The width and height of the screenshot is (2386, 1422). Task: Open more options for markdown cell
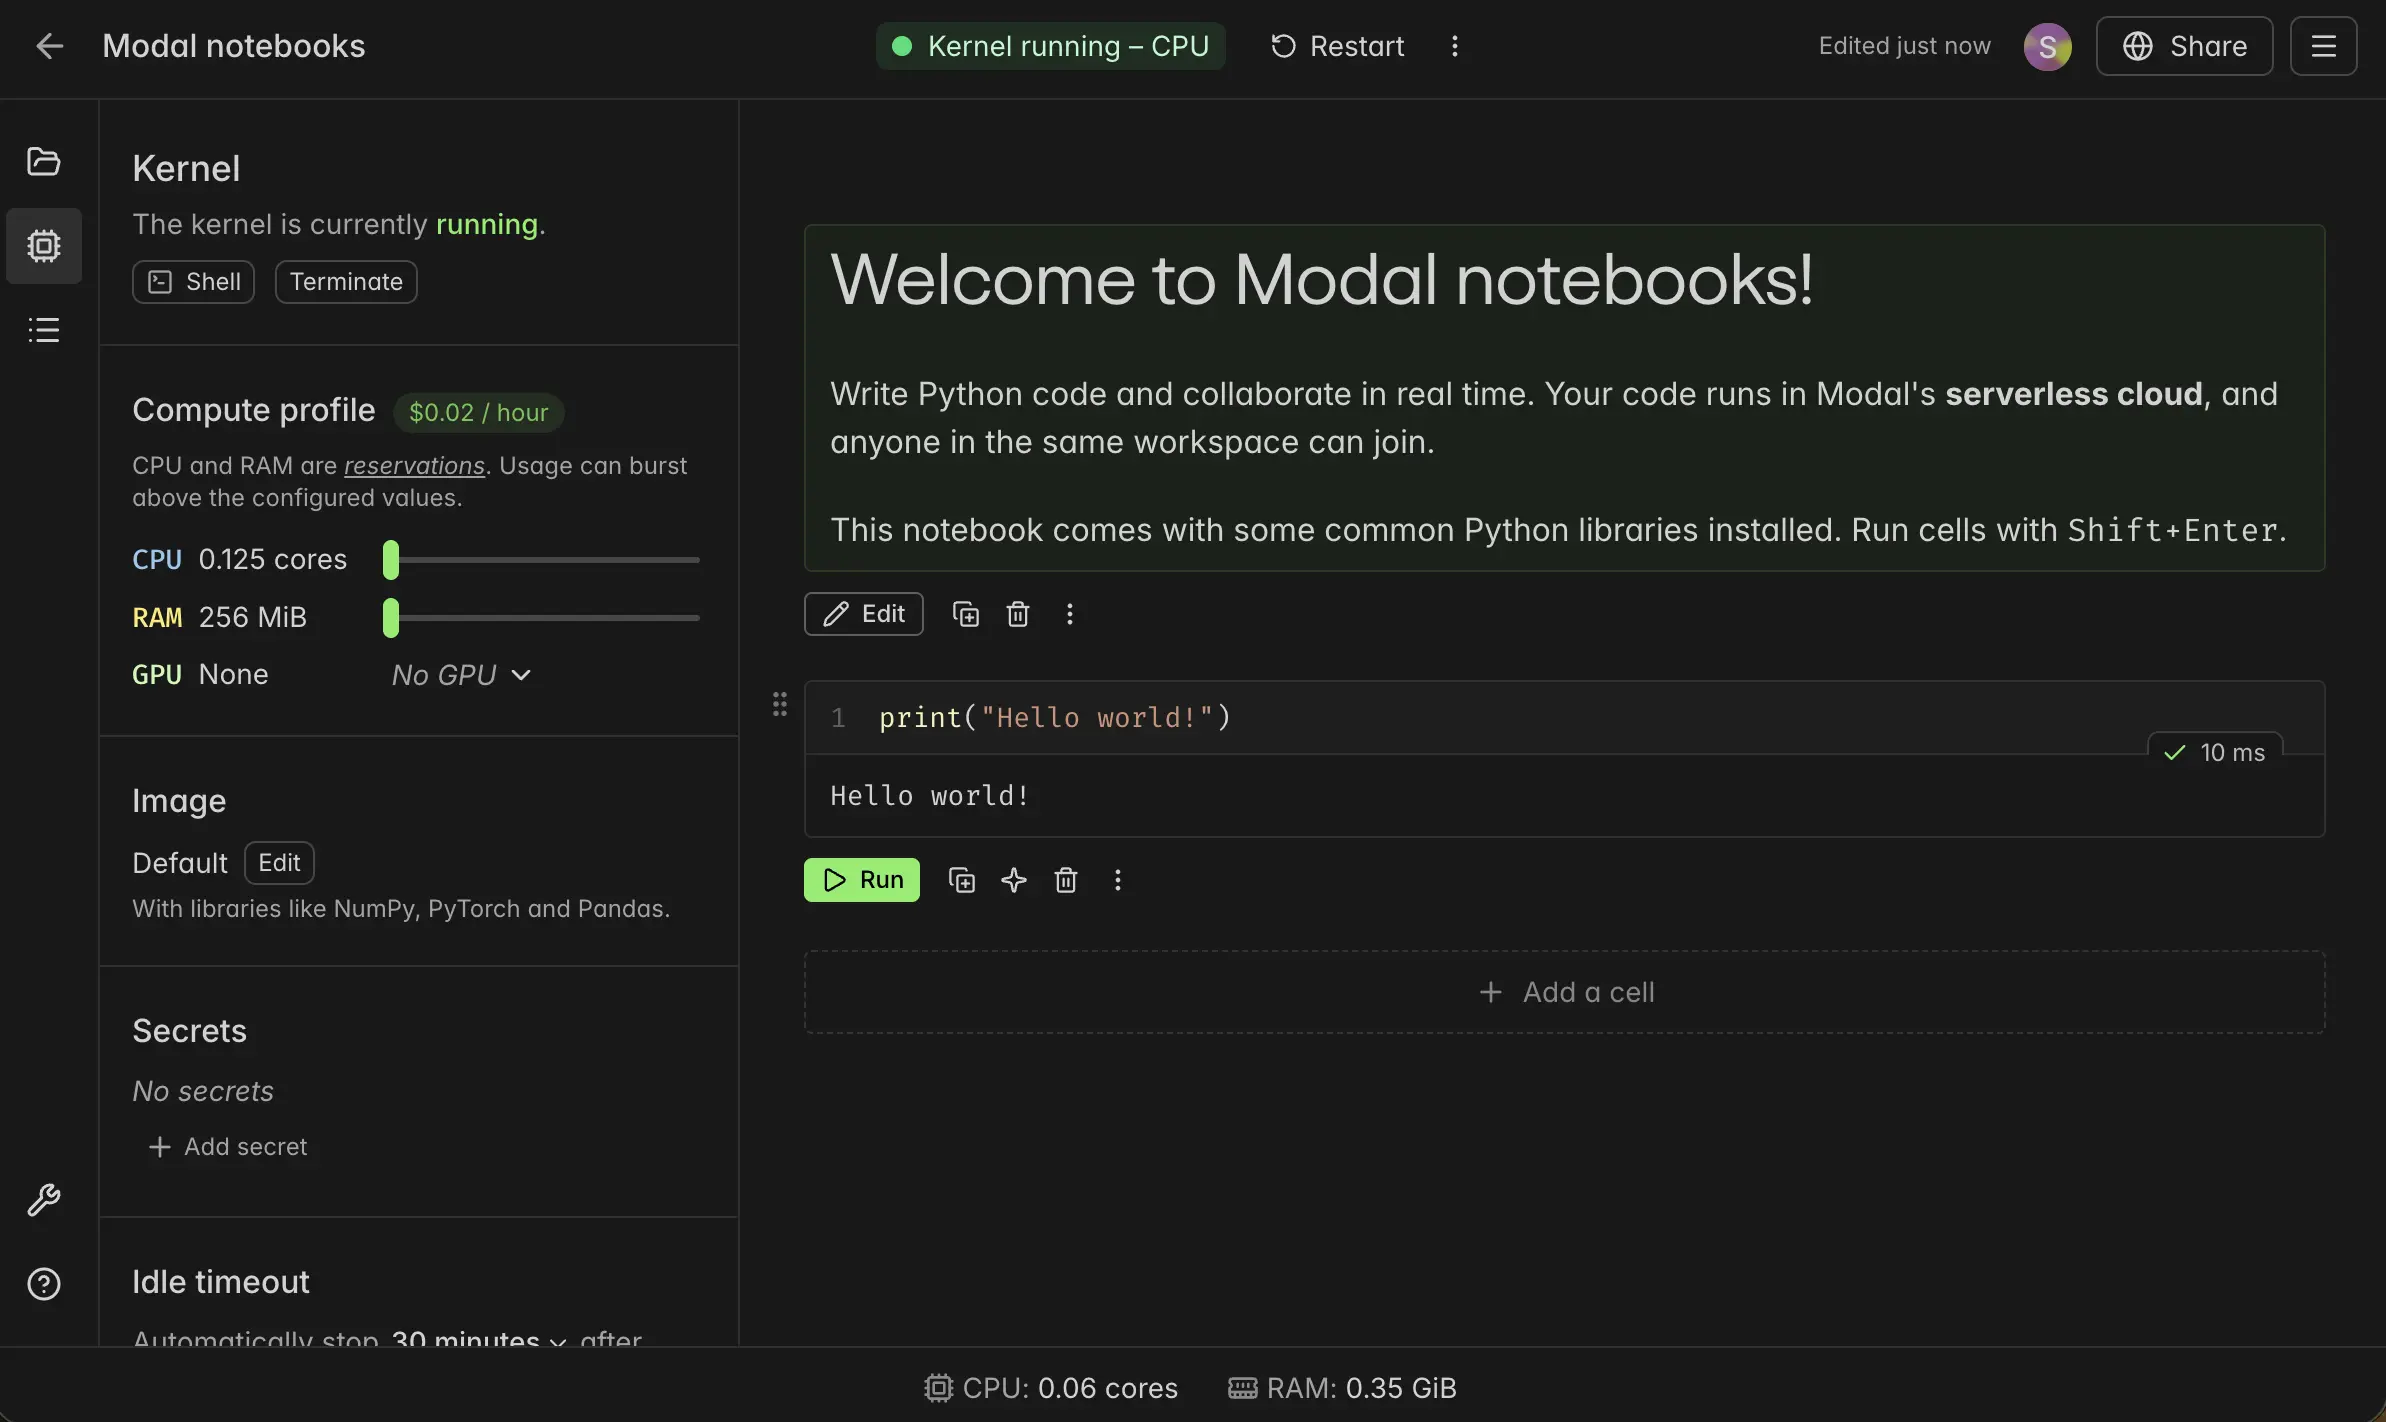(1070, 614)
